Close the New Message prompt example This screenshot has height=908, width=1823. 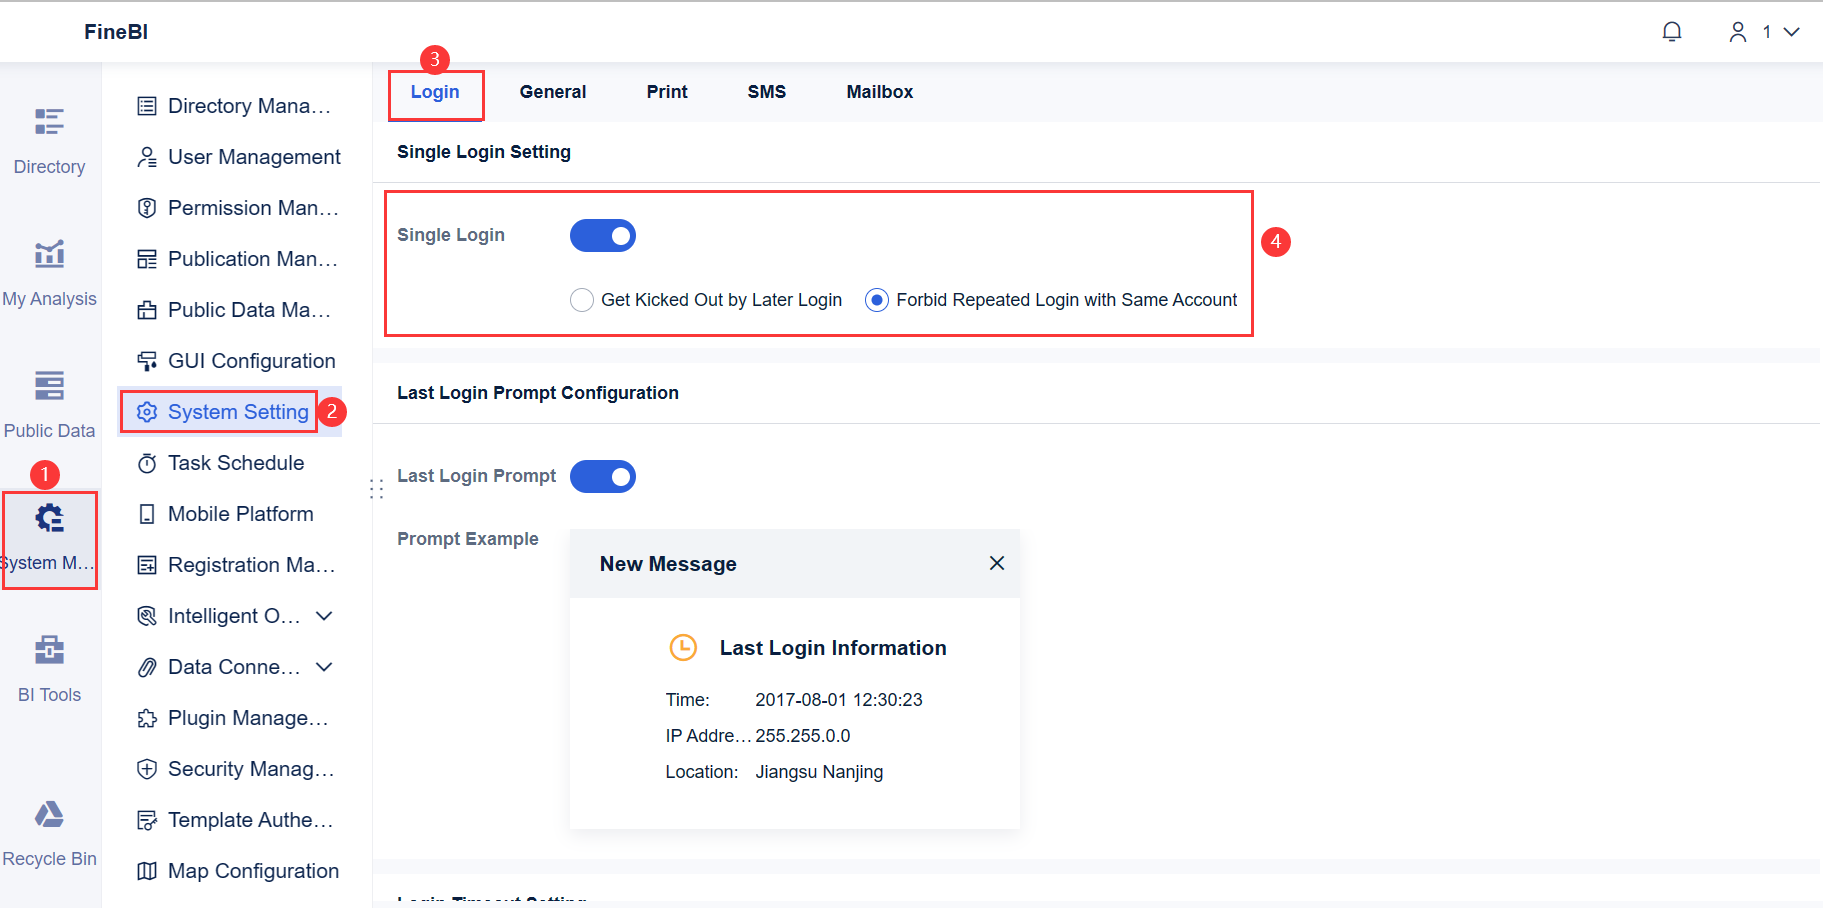(x=996, y=563)
